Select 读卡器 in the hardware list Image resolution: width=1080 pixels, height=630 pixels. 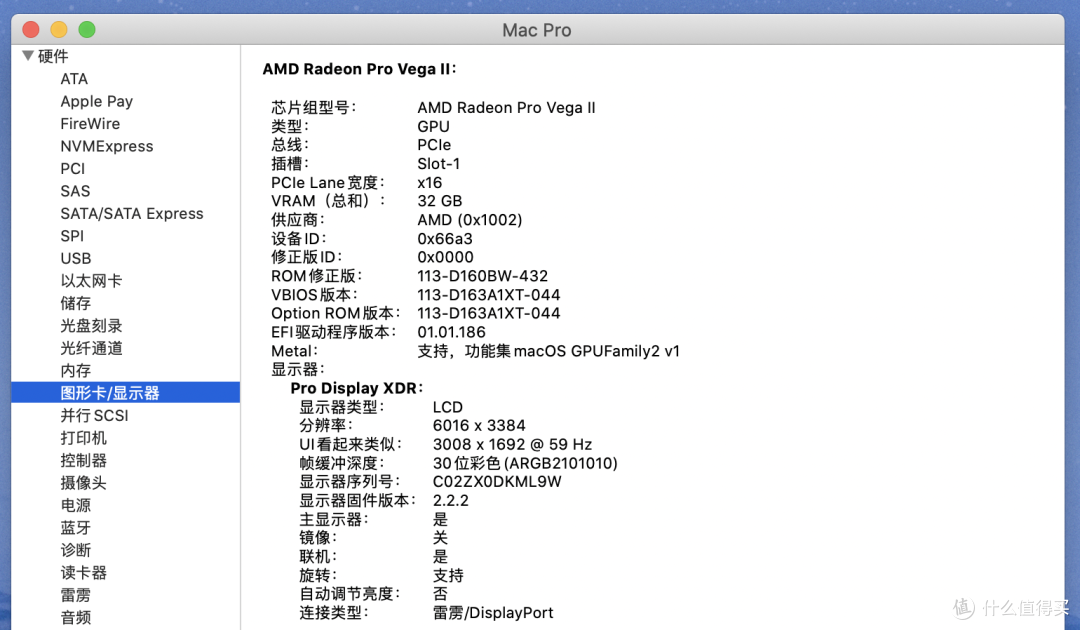[83, 573]
